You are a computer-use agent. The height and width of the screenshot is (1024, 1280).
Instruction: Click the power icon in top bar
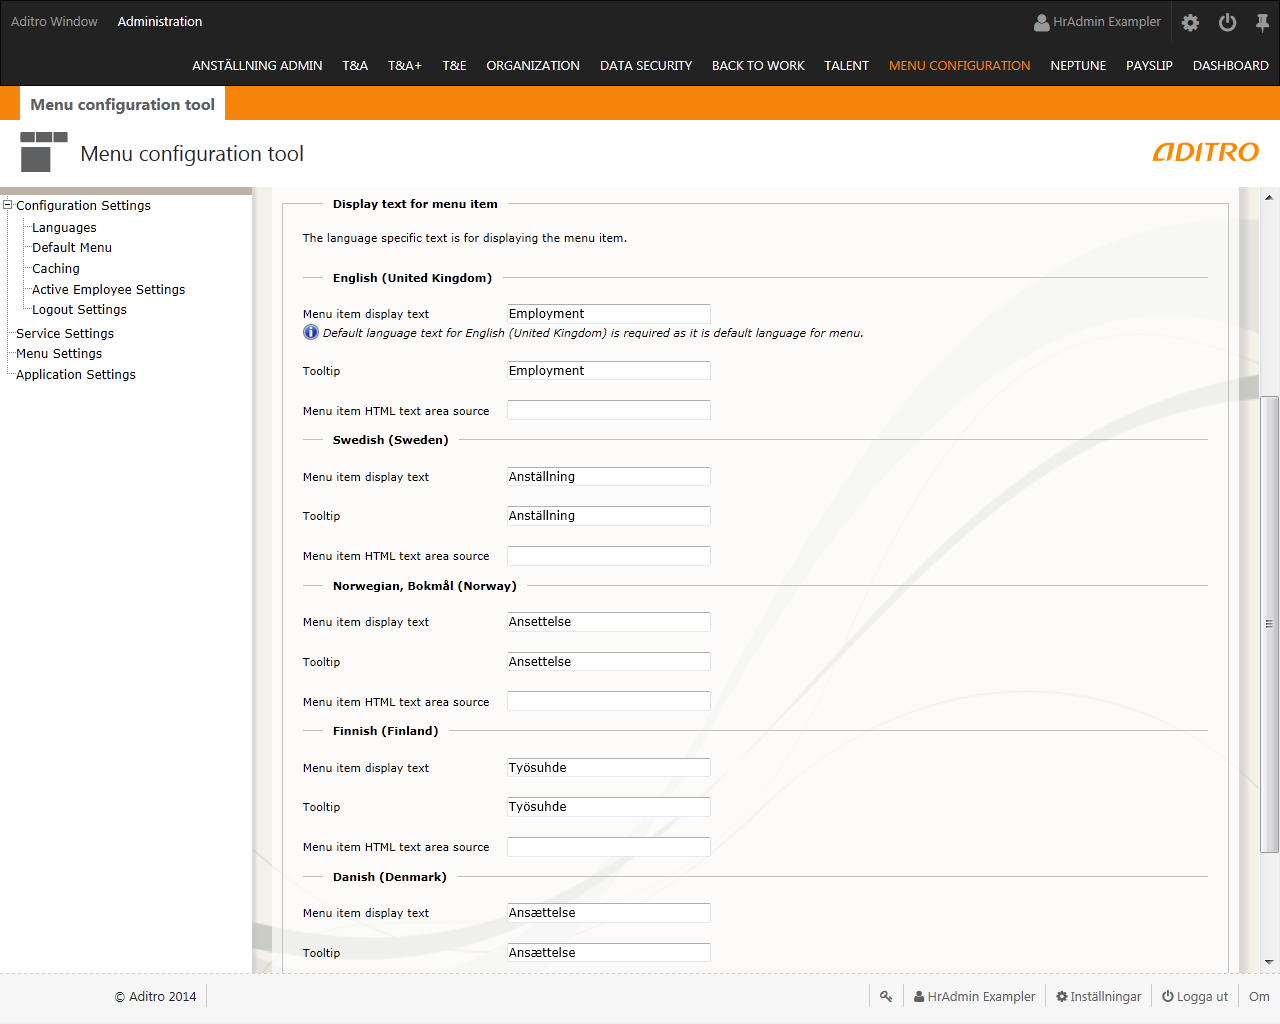pyautogui.click(x=1227, y=22)
